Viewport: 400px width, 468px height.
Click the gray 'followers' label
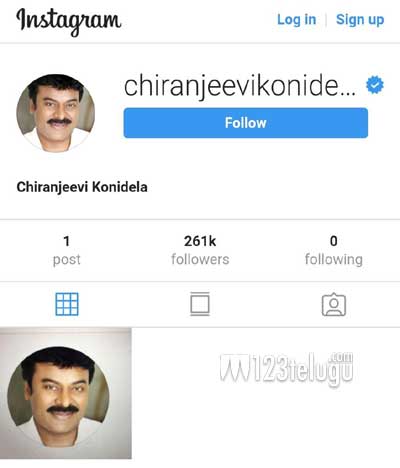200,259
